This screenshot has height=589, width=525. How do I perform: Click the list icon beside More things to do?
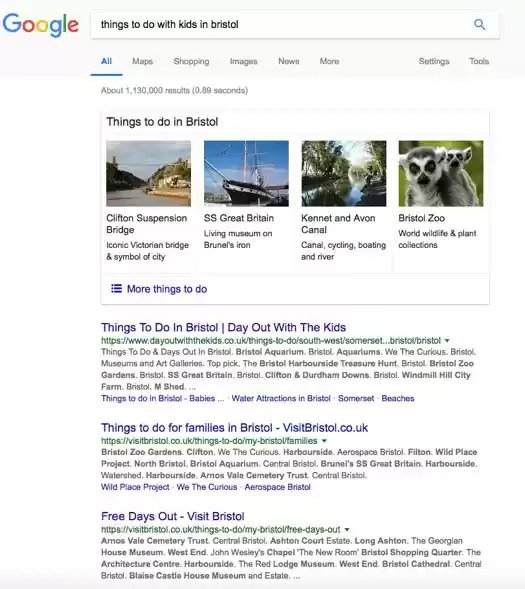[116, 288]
